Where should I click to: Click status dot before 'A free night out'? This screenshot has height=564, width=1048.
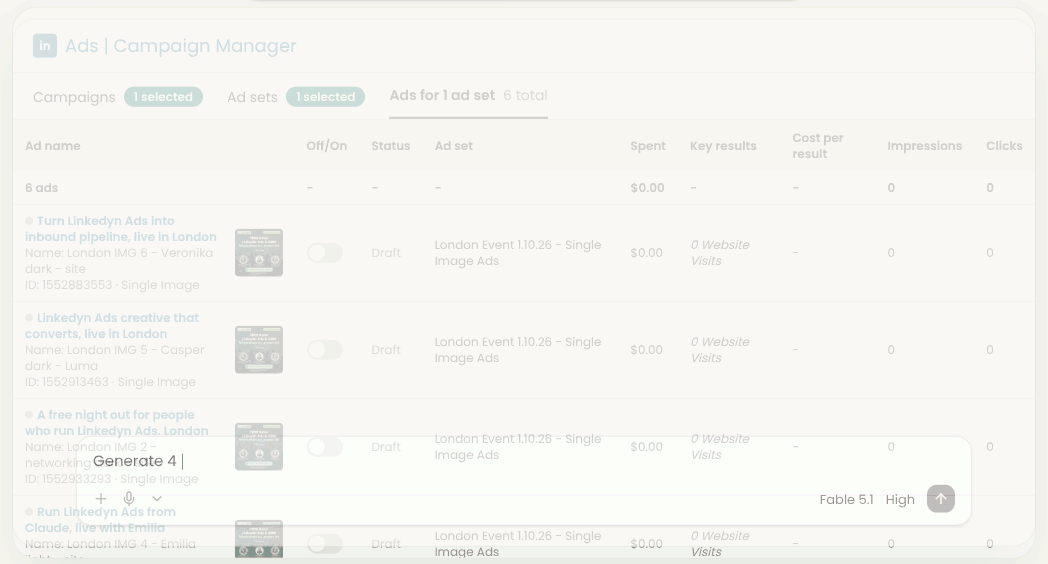[x=29, y=414]
